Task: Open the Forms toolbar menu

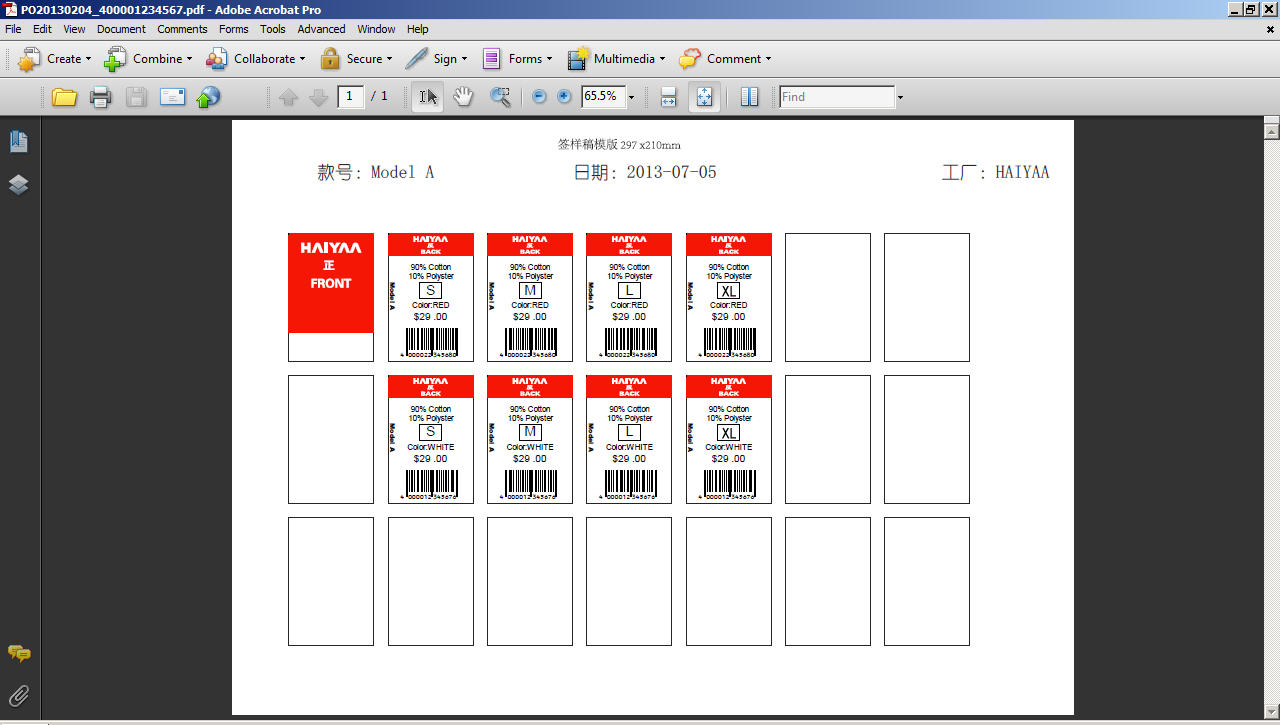Action: coord(518,59)
